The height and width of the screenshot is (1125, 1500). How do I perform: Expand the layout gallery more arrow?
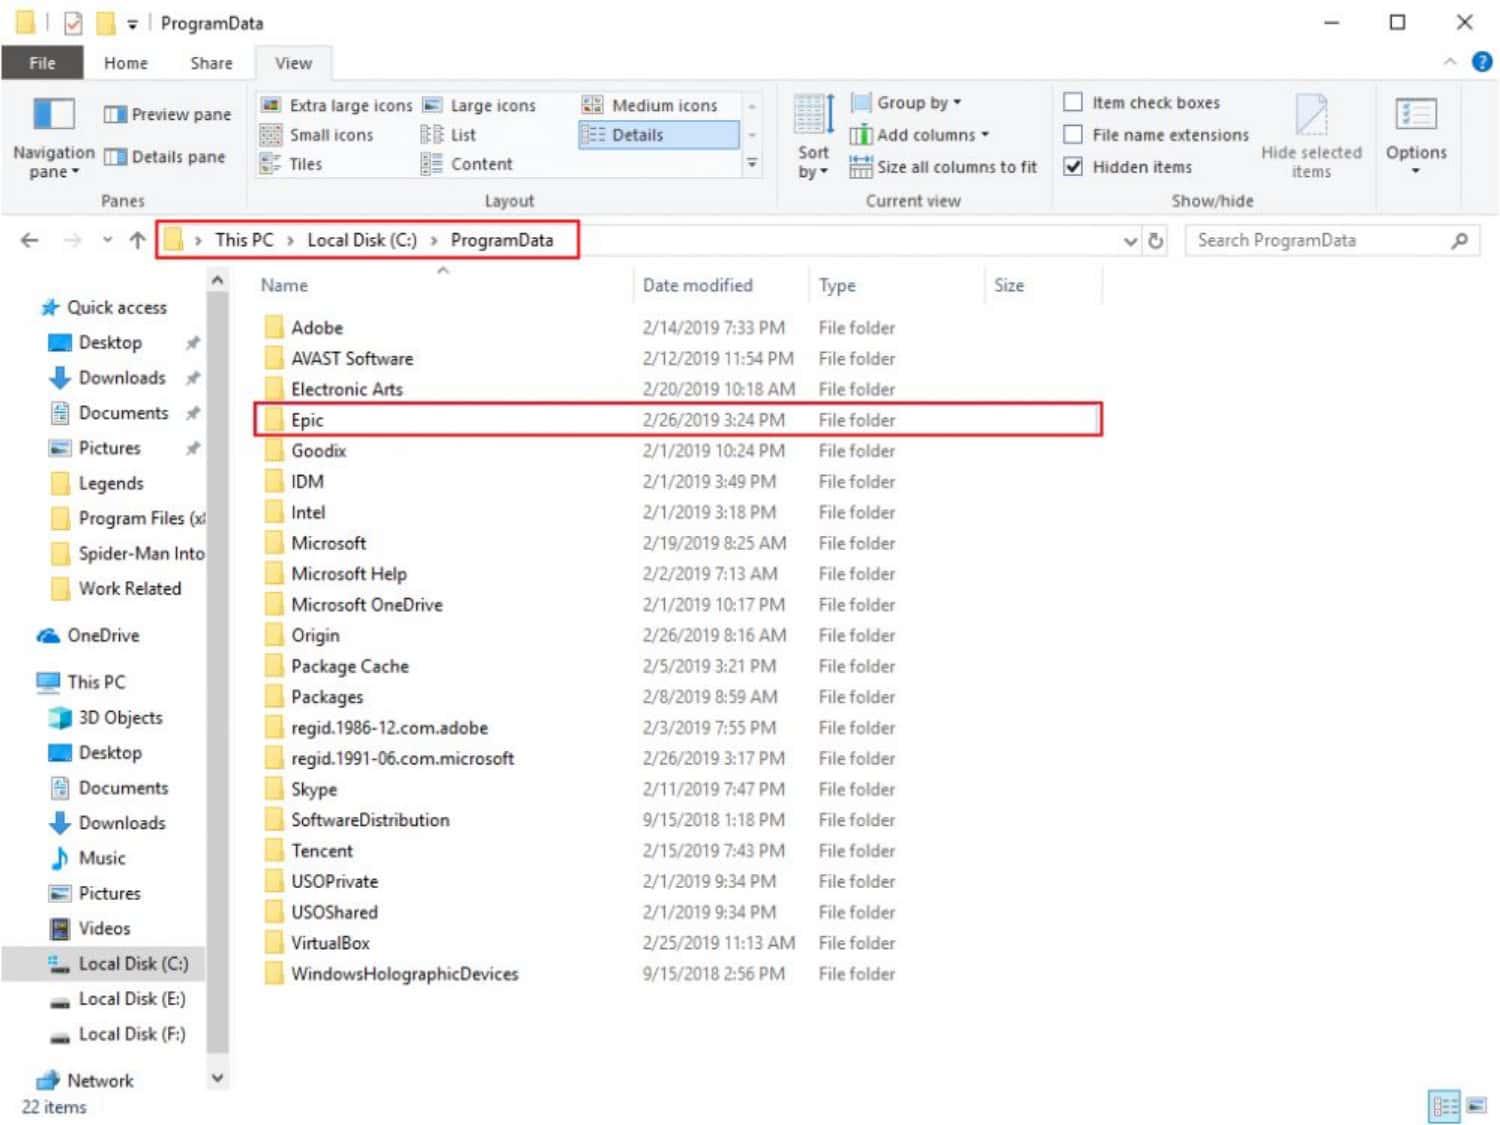pos(752,163)
